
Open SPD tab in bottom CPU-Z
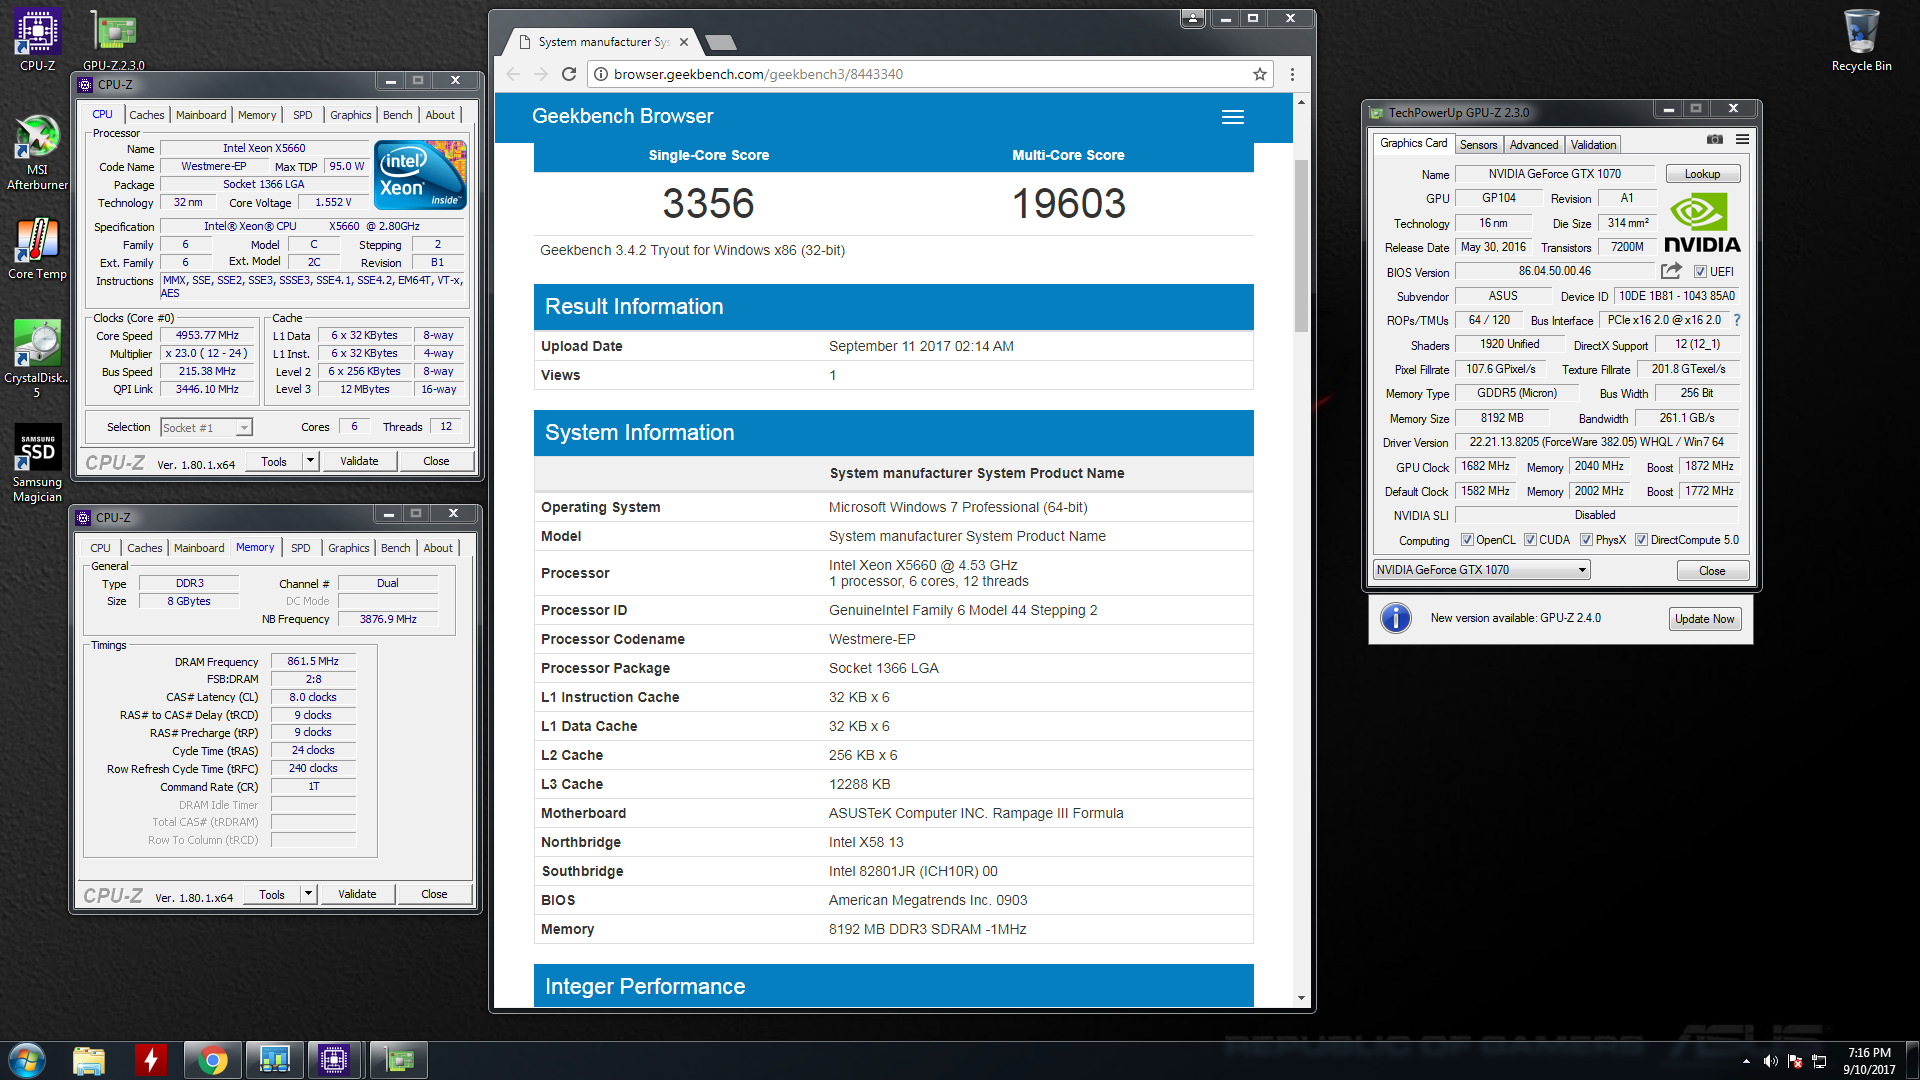coord(300,548)
